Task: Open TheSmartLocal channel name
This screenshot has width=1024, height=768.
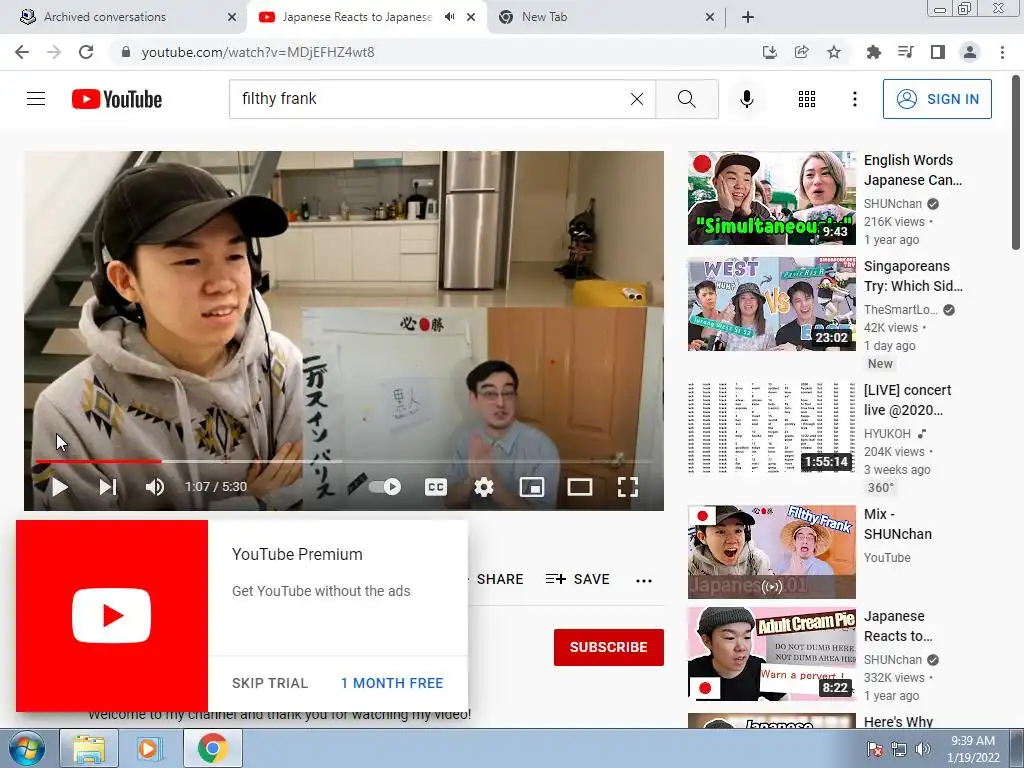Action: [x=901, y=310]
